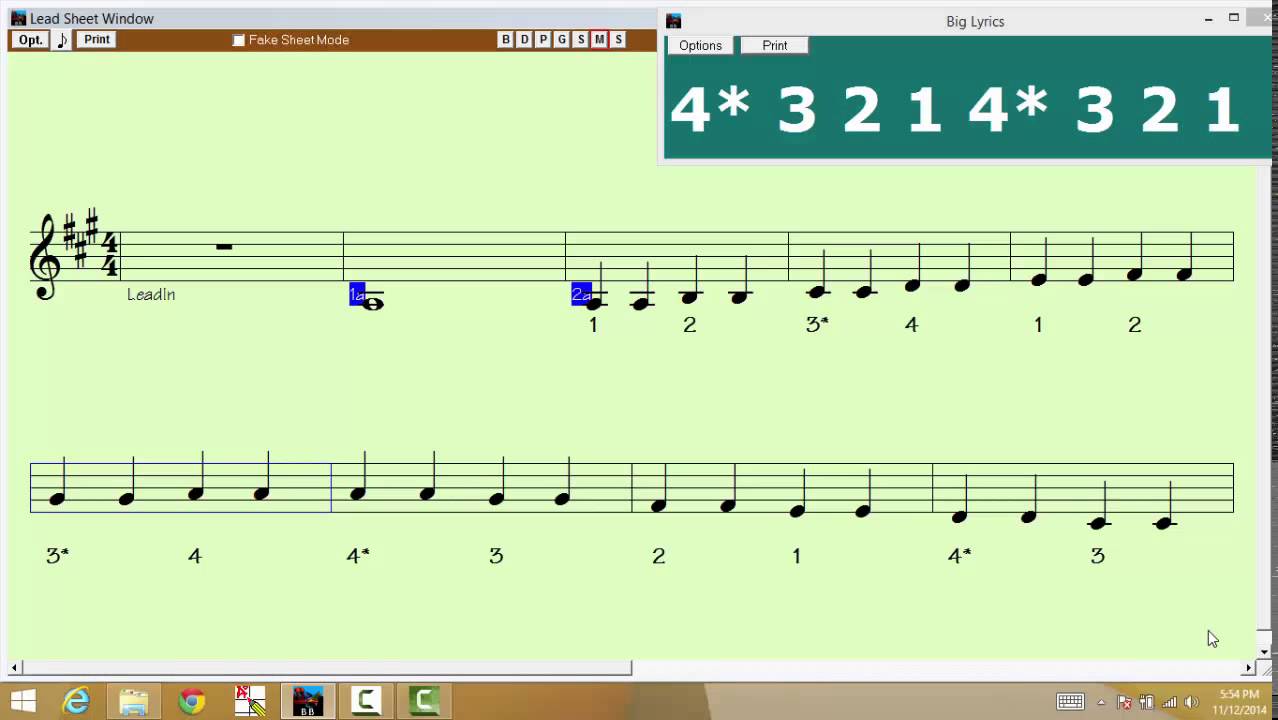The width and height of the screenshot is (1278, 720).
Task: Open the touch keyboard tray icon
Action: coord(1071,701)
